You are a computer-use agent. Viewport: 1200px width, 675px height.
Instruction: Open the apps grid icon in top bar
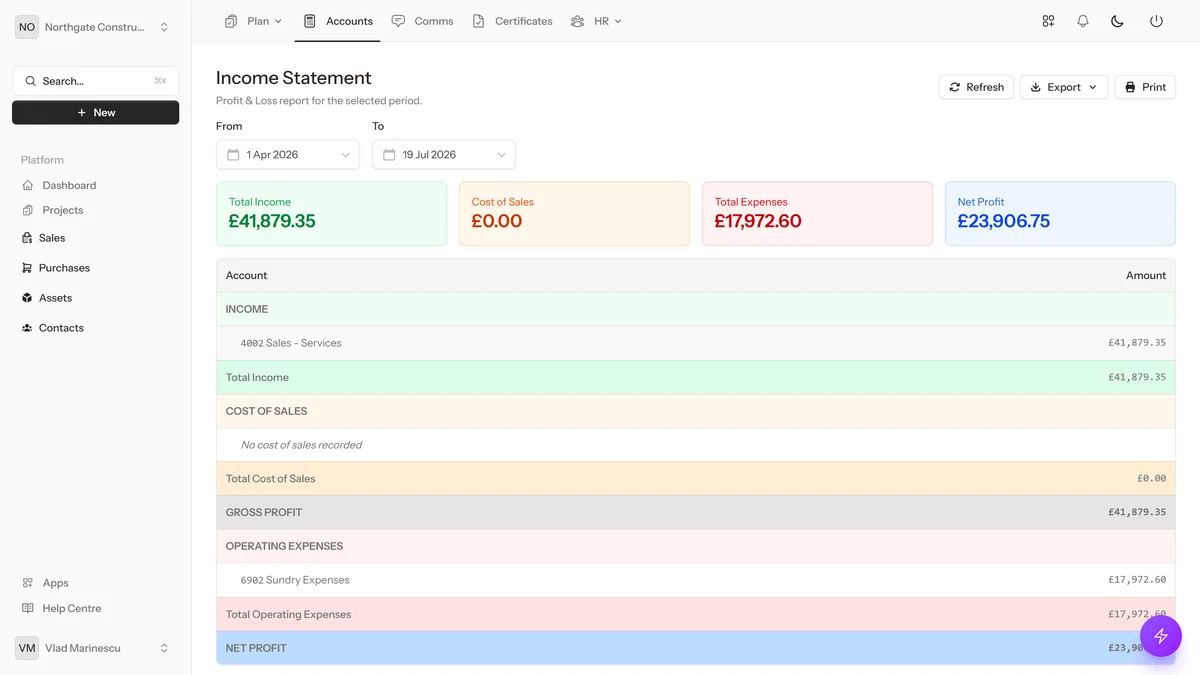1048,21
